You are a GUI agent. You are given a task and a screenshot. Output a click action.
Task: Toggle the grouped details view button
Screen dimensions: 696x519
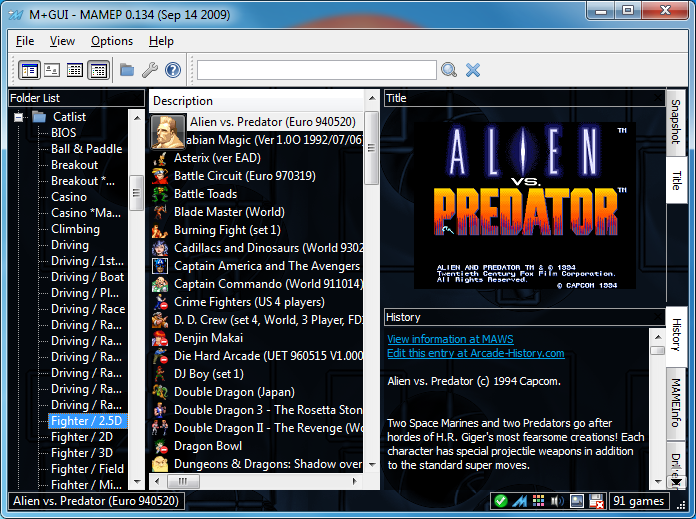pos(98,70)
